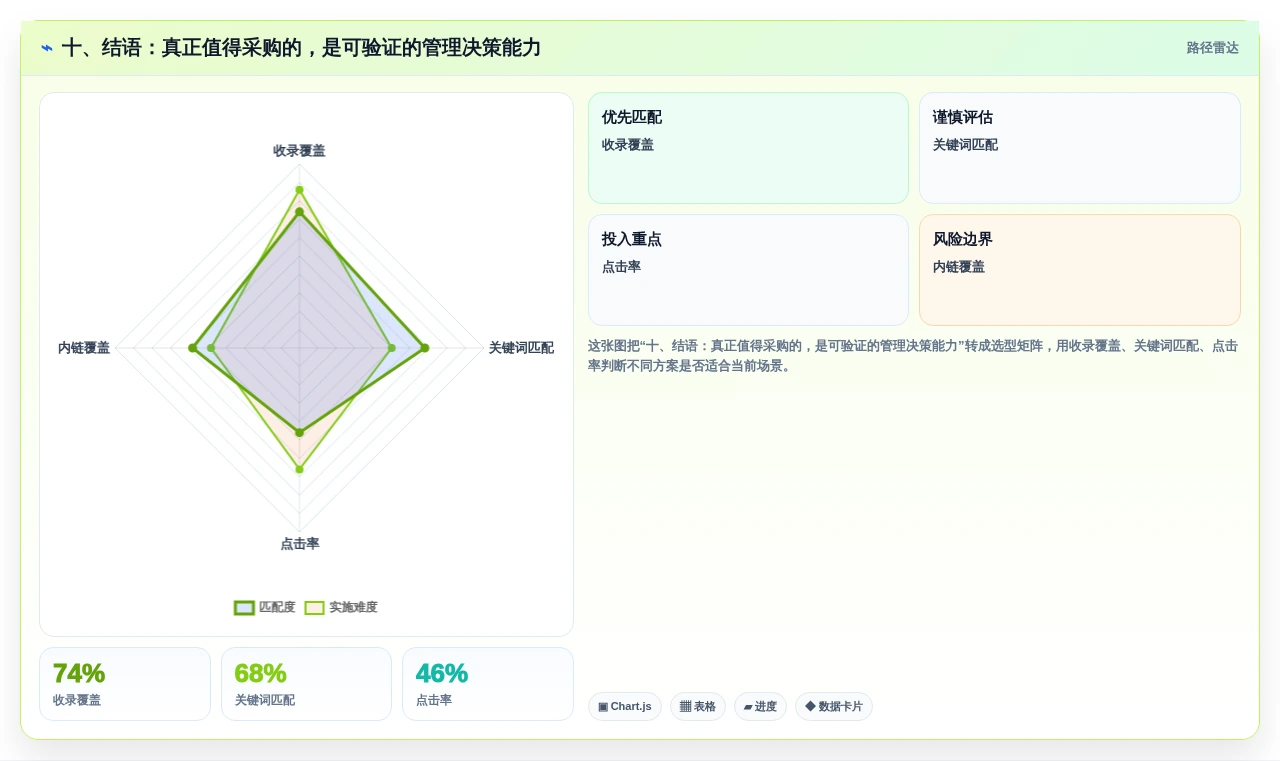Click the 74% 收录覆盖 stat card
This screenshot has height=761, width=1280.
[125, 684]
